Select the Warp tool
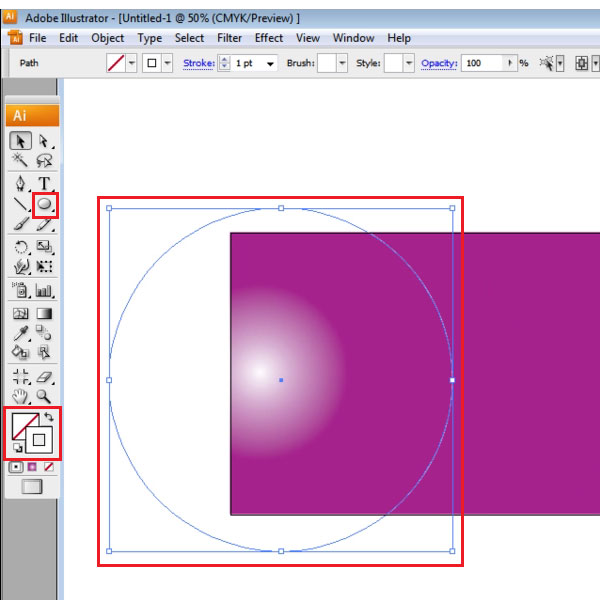 21,266
